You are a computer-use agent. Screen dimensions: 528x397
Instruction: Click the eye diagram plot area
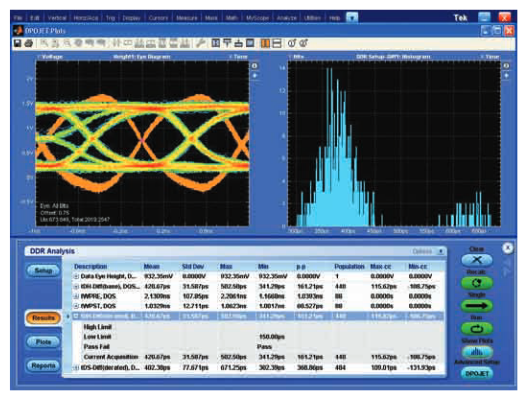click(142, 144)
